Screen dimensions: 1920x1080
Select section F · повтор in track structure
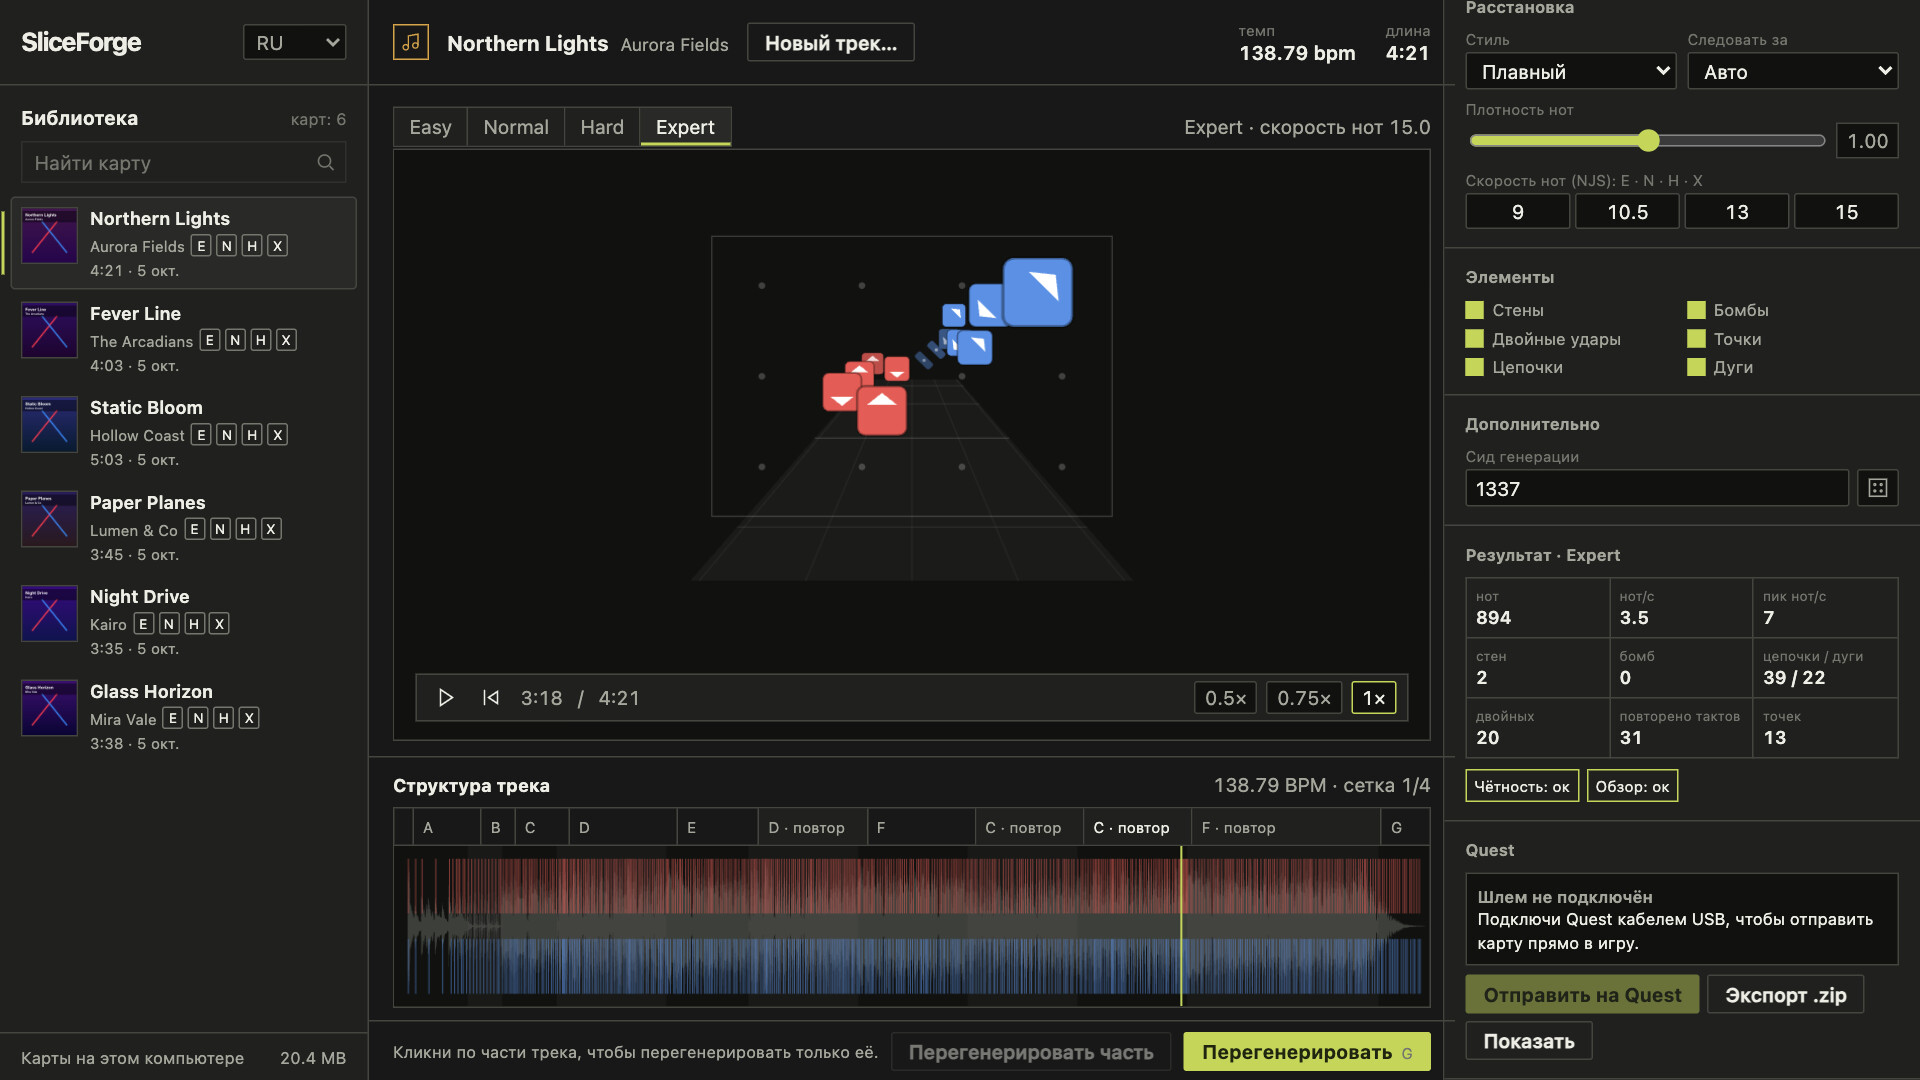(1285, 827)
